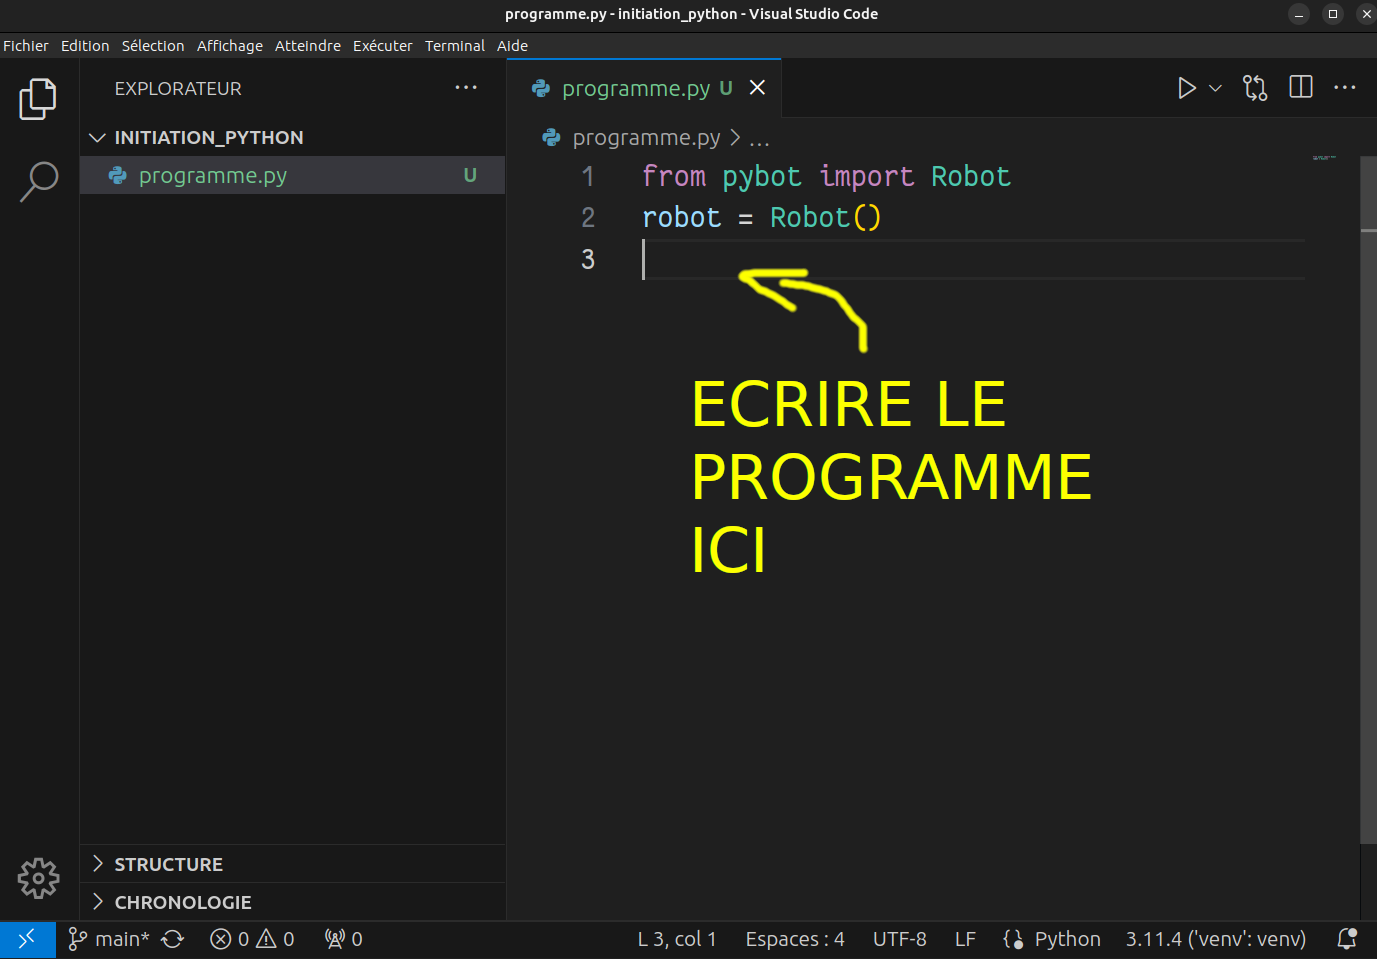
Task: Click line number 2 in the gutter
Action: coord(588,218)
